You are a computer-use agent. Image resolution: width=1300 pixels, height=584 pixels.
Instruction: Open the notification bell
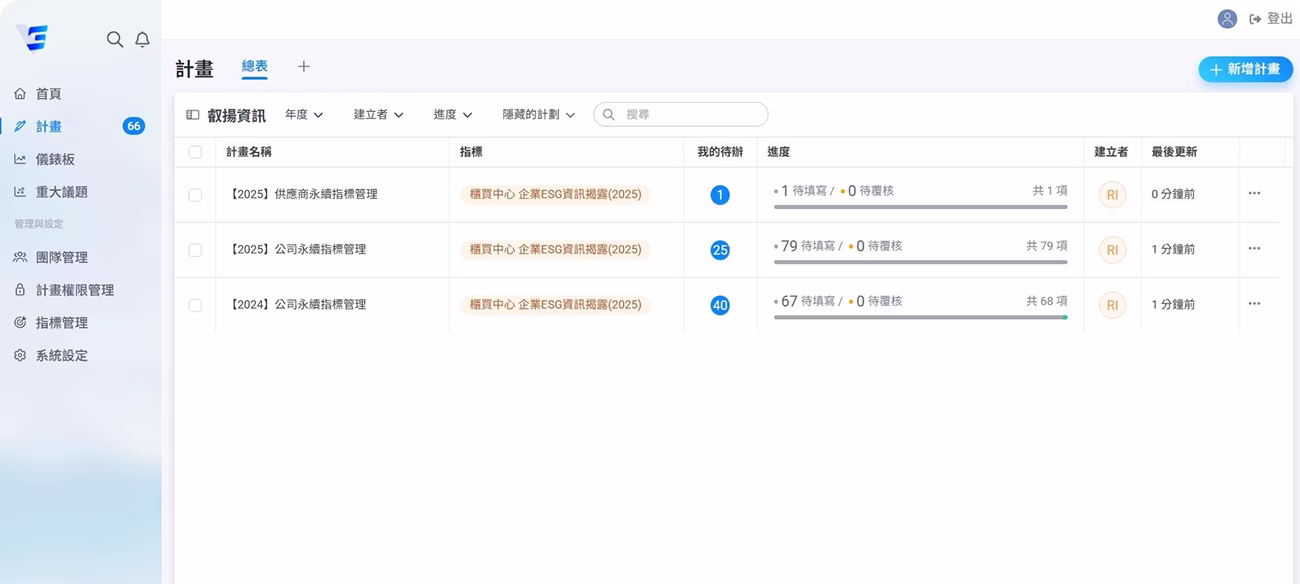tap(142, 39)
